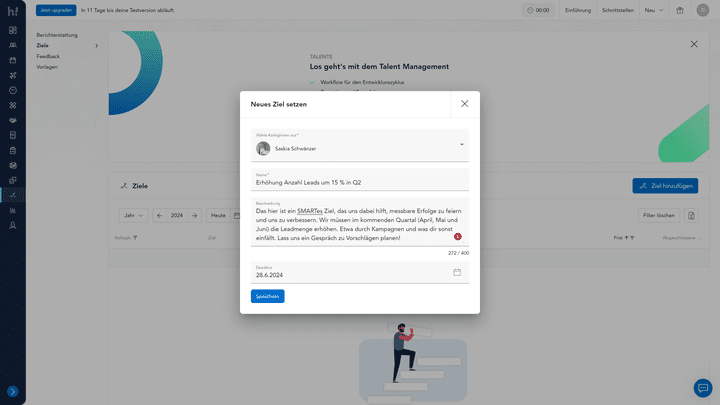Screen dimensions: 720x405
Task: Click the Filter löschen button
Action: tap(658, 215)
